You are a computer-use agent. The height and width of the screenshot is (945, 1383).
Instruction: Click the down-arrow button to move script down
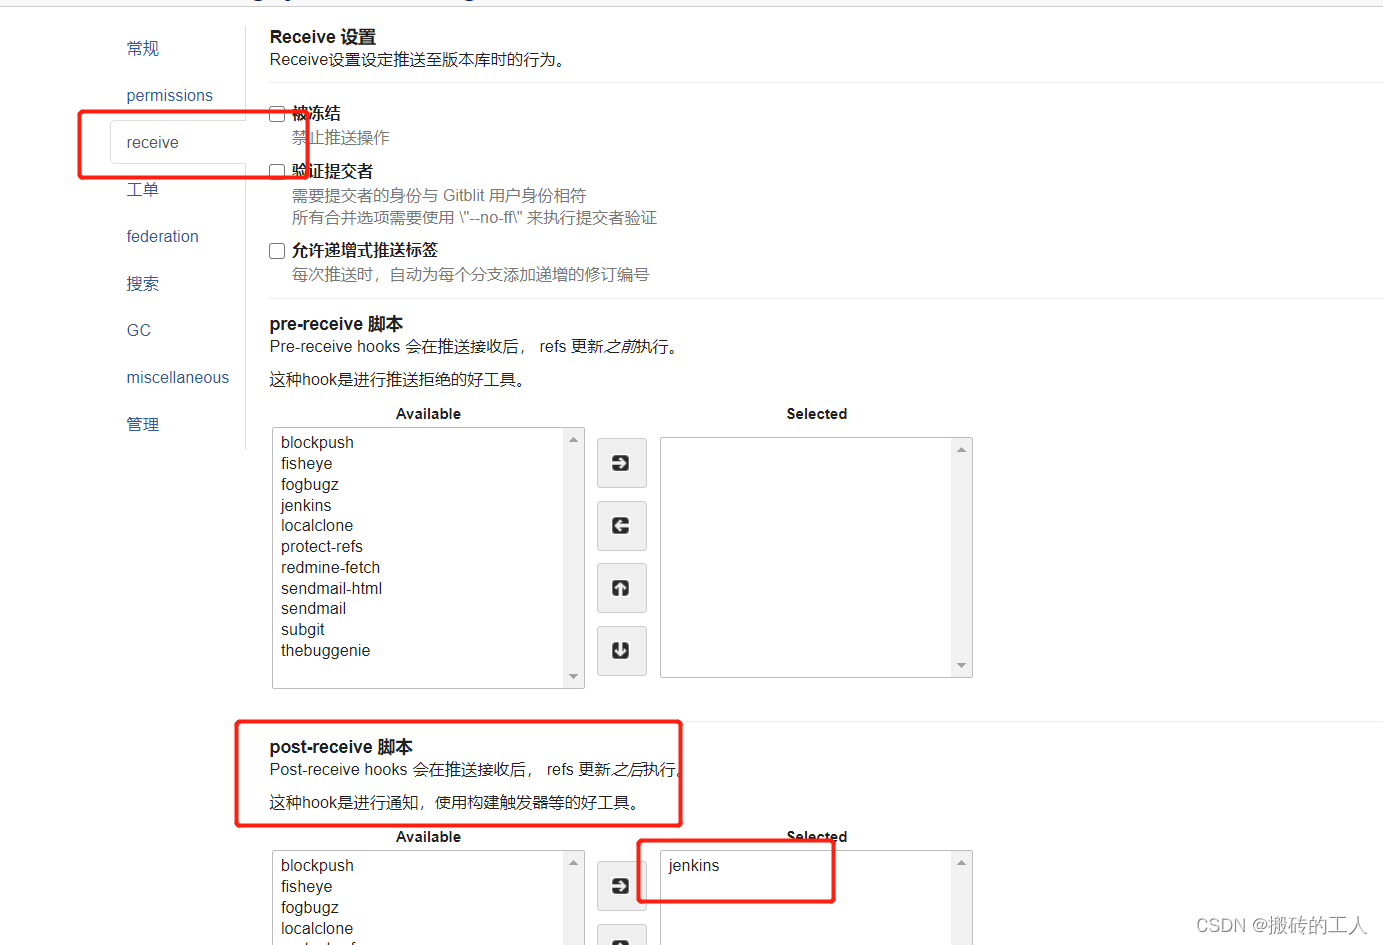click(x=621, y=650)
